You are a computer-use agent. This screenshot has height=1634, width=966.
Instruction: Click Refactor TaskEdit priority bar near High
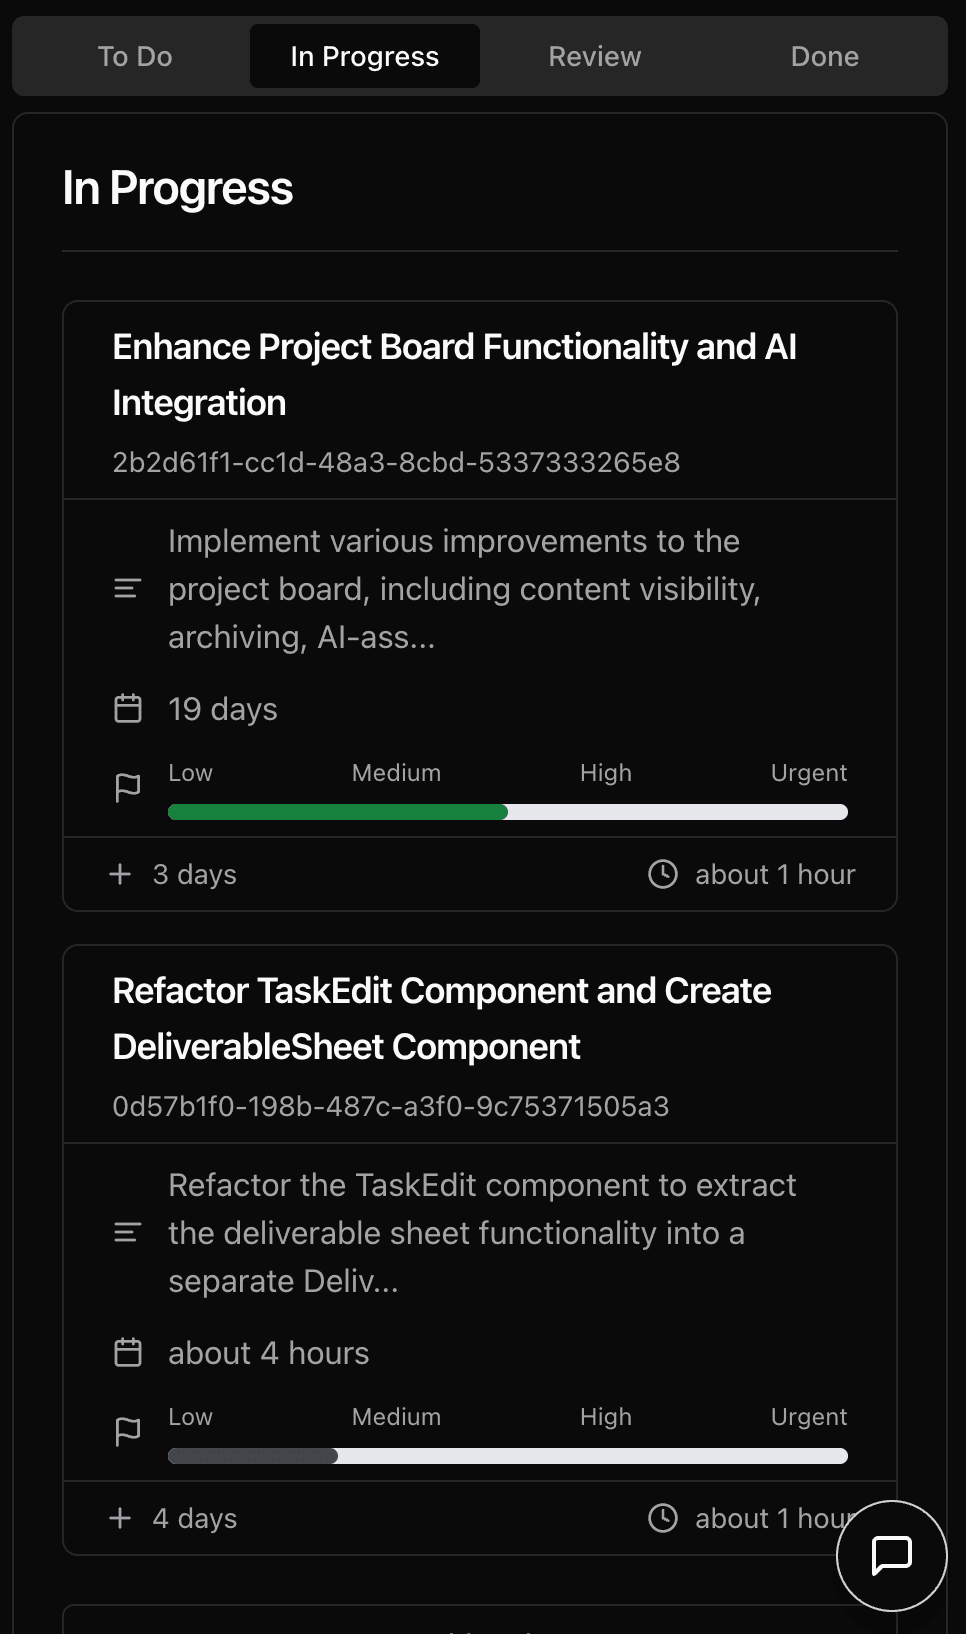coord(606,1456)
